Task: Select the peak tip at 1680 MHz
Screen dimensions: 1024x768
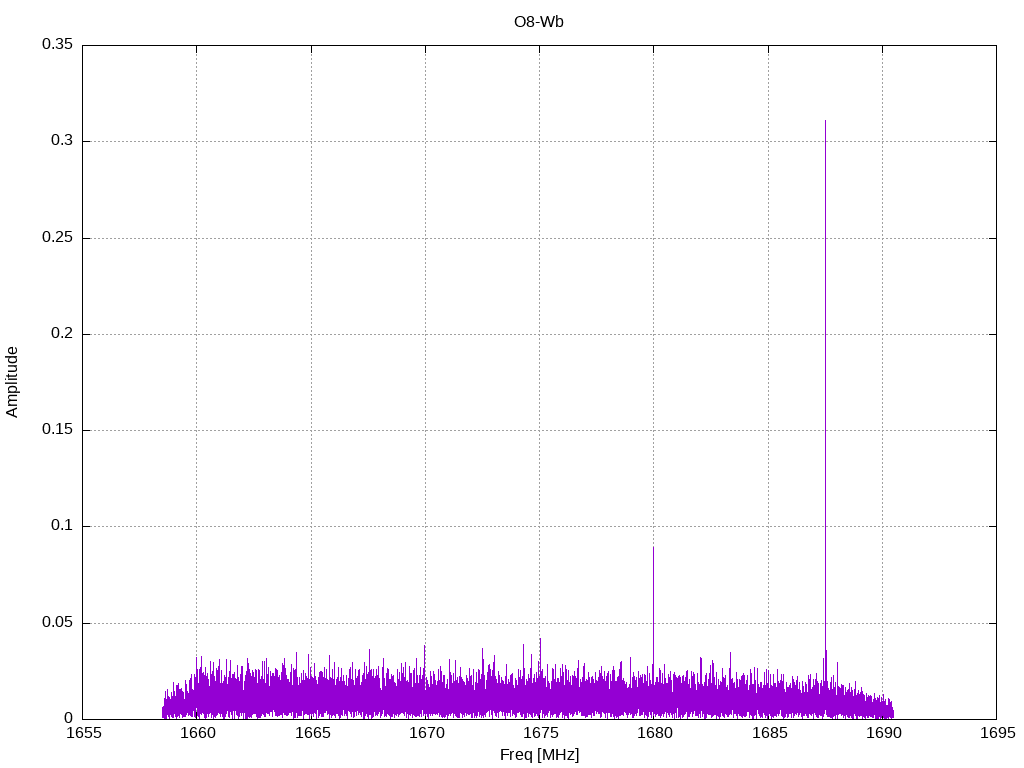Action: click(x=653, y=548)
